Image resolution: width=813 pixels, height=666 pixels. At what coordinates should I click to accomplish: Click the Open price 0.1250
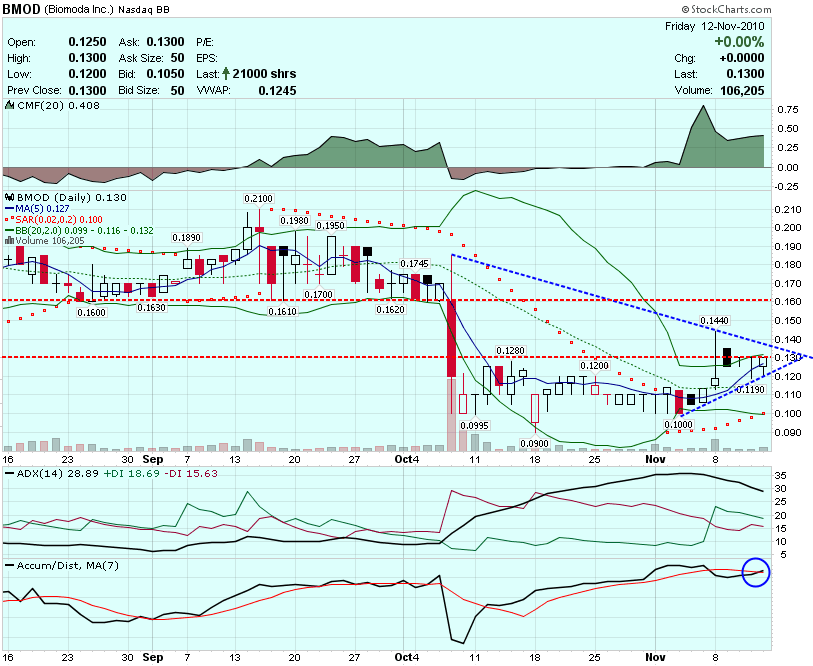[x=87, y=42]
